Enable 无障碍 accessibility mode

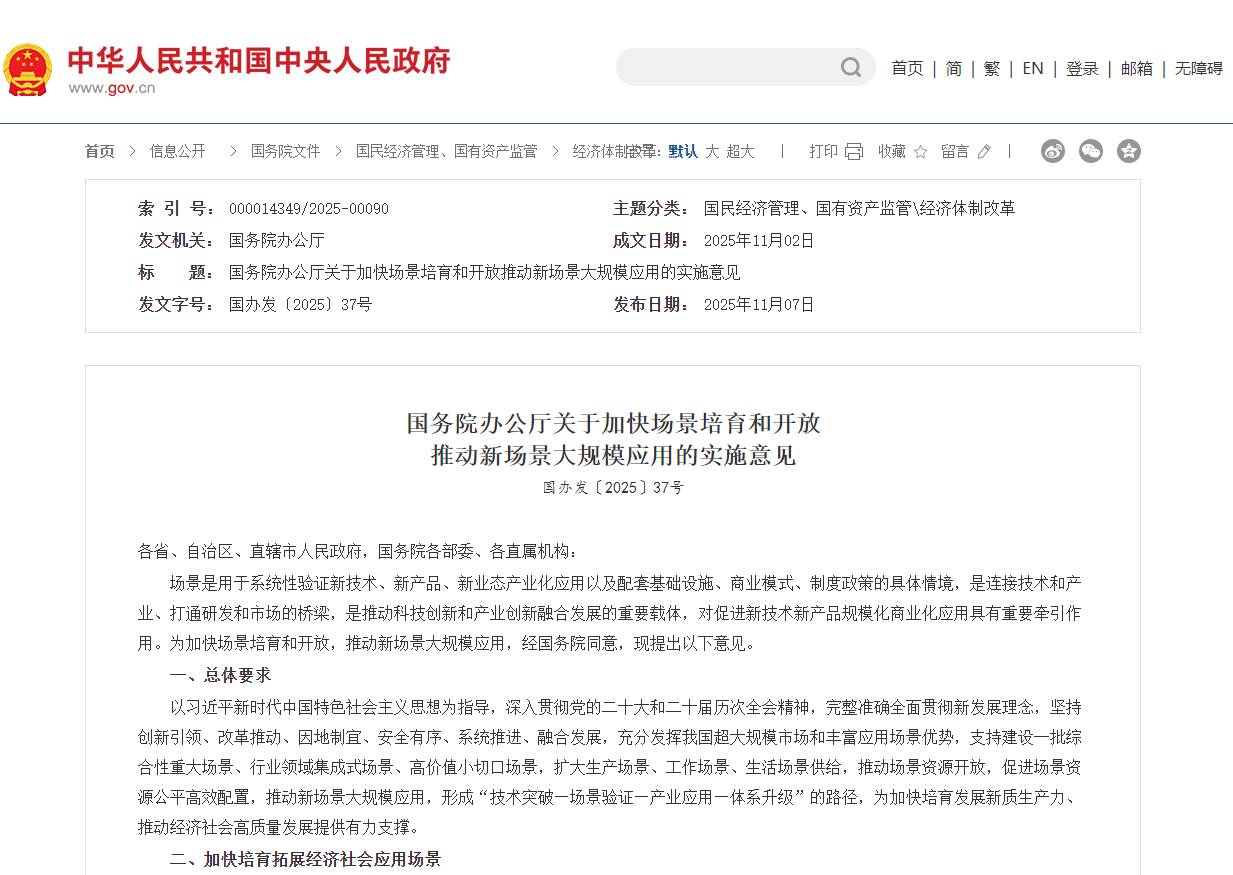coord(1198,68)
